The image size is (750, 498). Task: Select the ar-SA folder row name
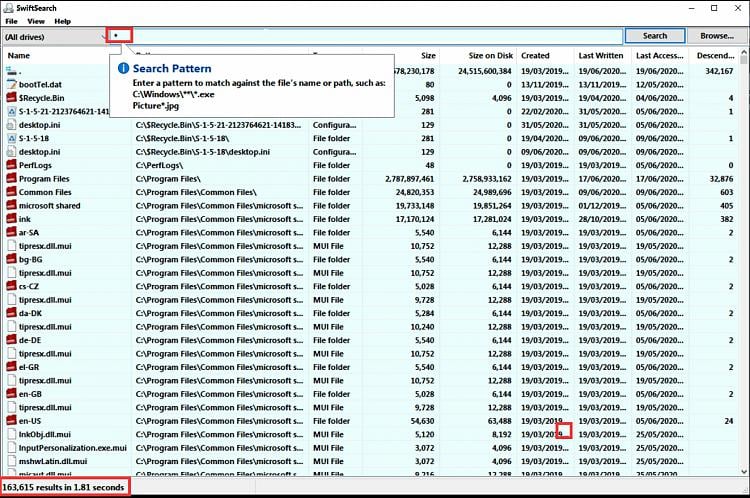click(x=29, y=232)
